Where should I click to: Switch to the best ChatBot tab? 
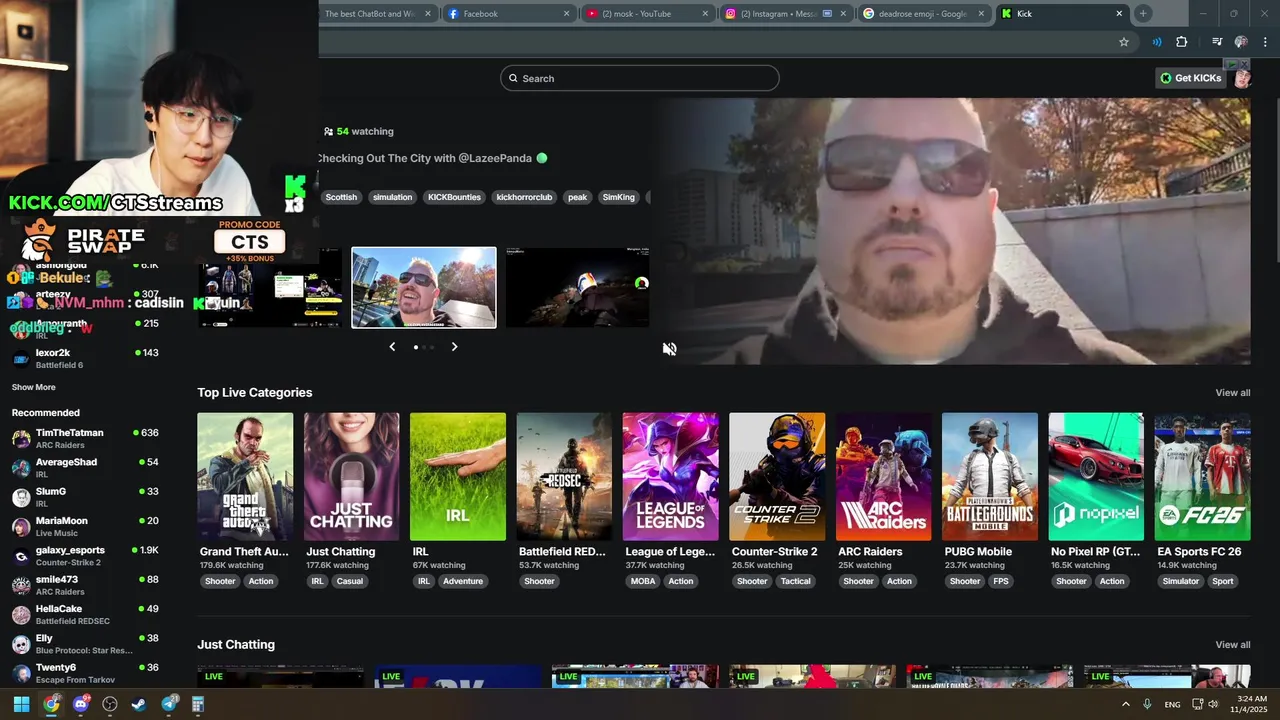[378, 14]
